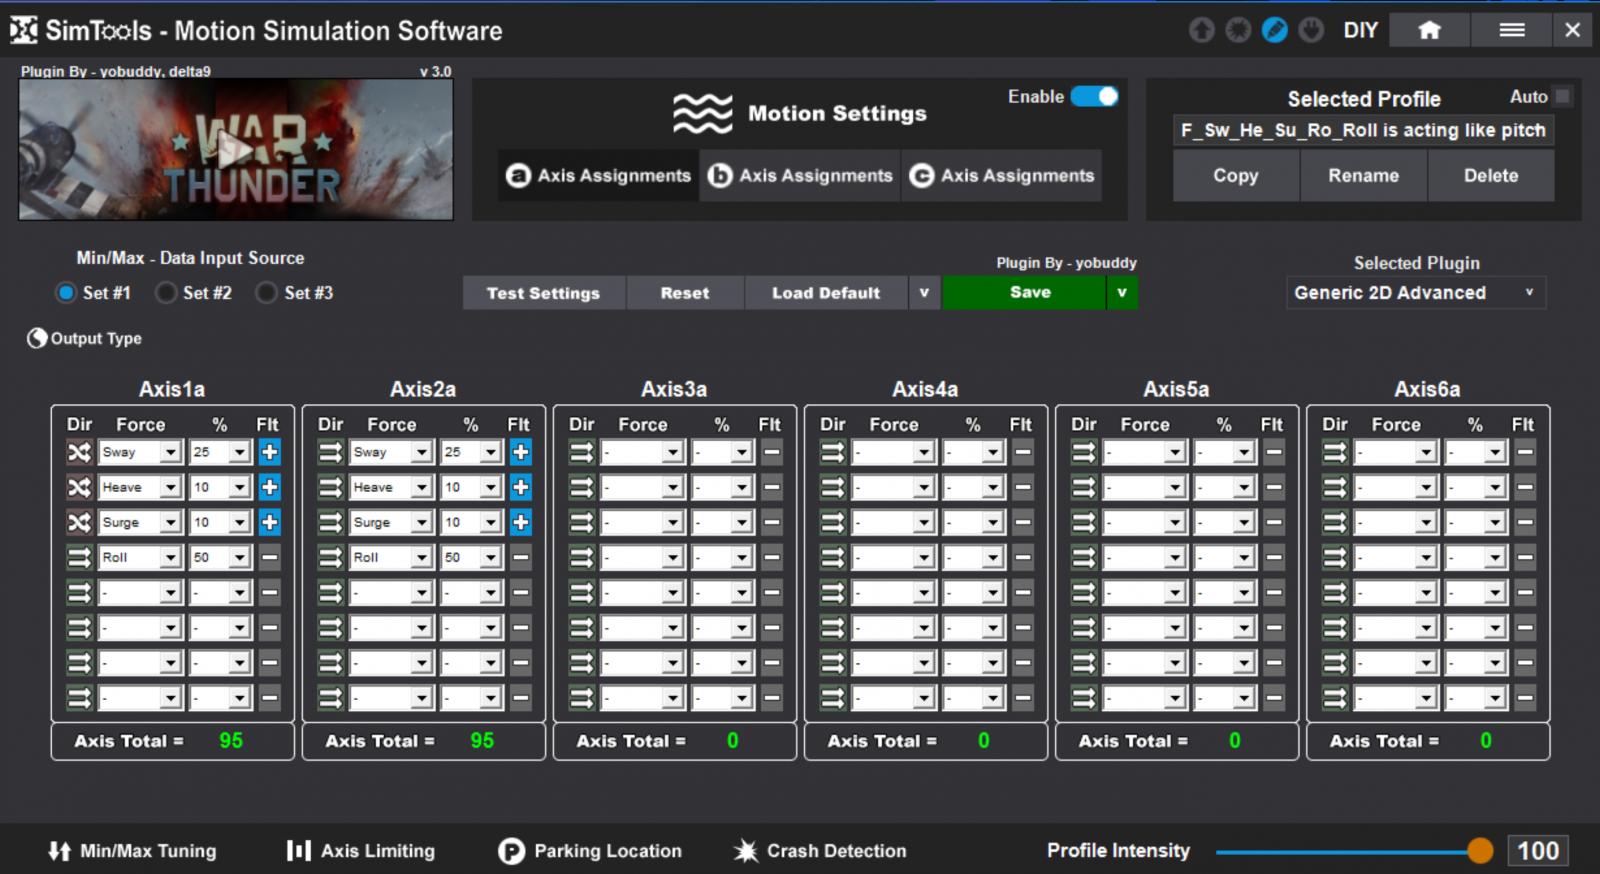This screenshot has height=874, width=1600.
Task: Open Crash Detection settings
Action: [x=820, y=851]
